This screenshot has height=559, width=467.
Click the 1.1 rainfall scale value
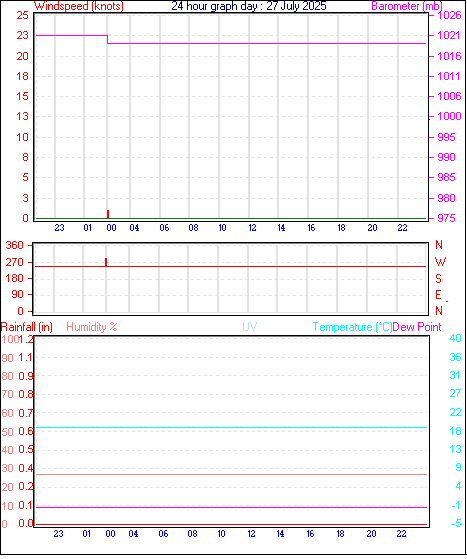[x=25, y=358]
